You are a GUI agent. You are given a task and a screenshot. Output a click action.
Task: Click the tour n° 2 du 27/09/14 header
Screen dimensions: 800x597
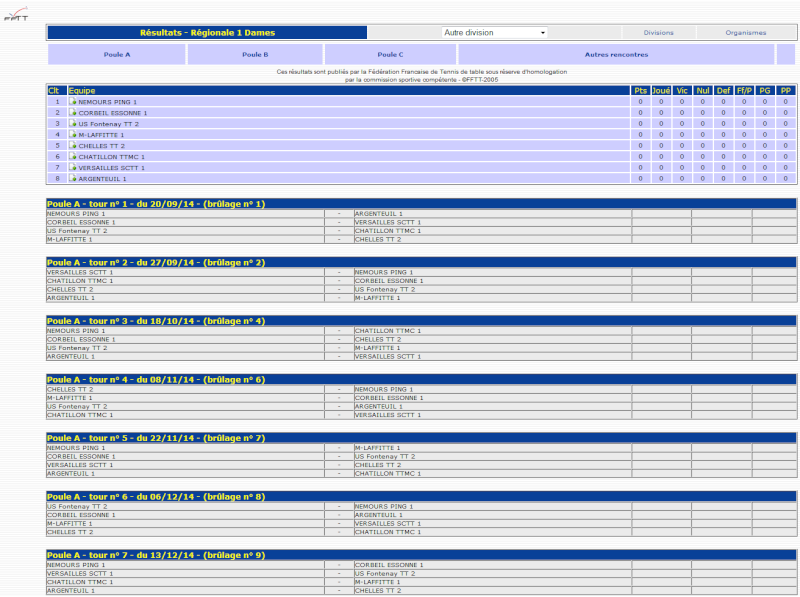pos(421,263)
